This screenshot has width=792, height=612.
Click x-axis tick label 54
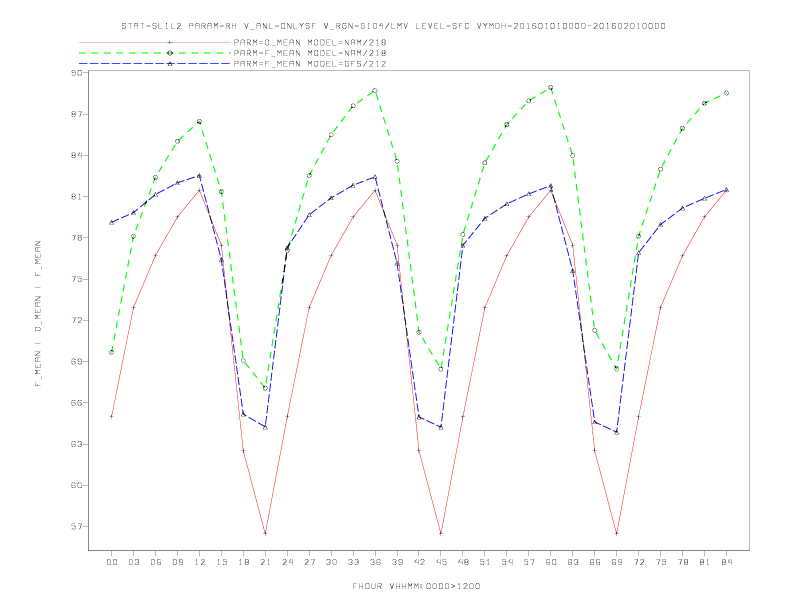point(507,562)
